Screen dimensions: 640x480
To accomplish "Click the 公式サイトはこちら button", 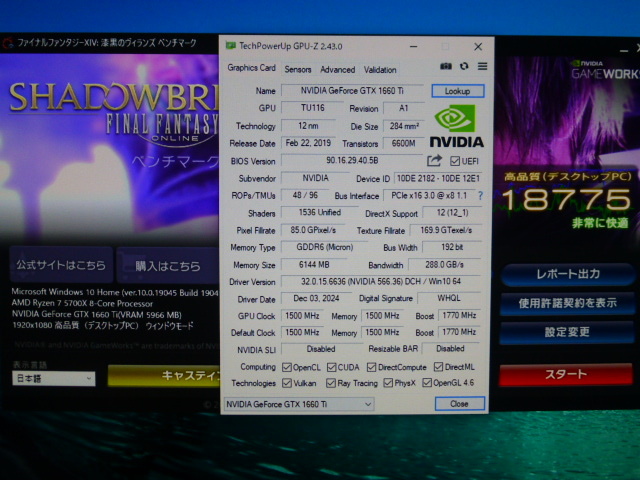I will [x=61, y=264].
